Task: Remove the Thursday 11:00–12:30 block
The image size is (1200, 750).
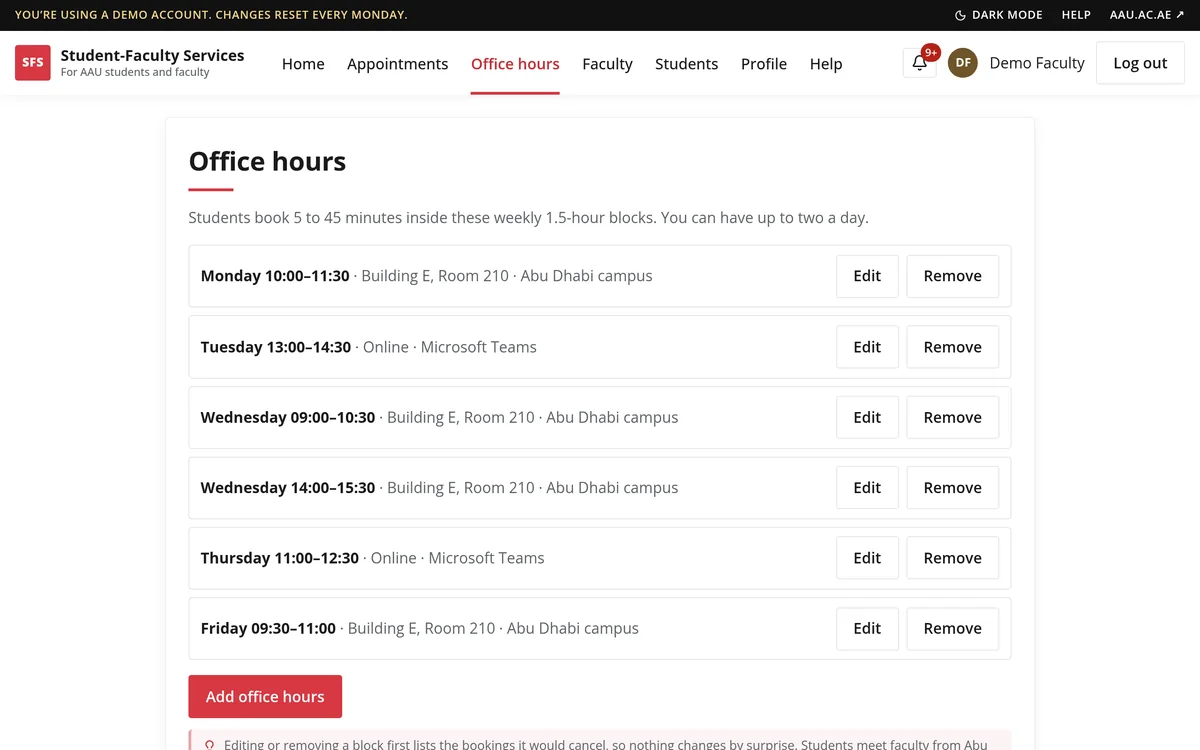Action: coord(952,558)
